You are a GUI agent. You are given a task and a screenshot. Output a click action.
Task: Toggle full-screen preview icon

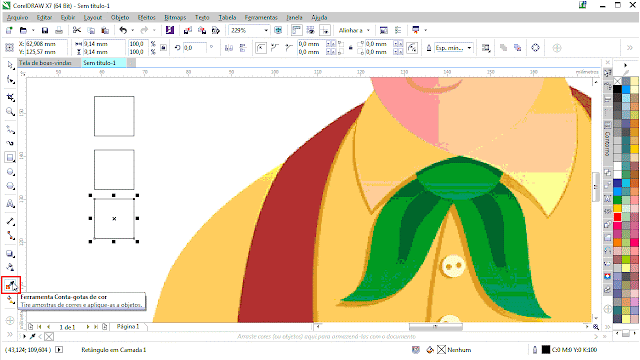[278, 30]
